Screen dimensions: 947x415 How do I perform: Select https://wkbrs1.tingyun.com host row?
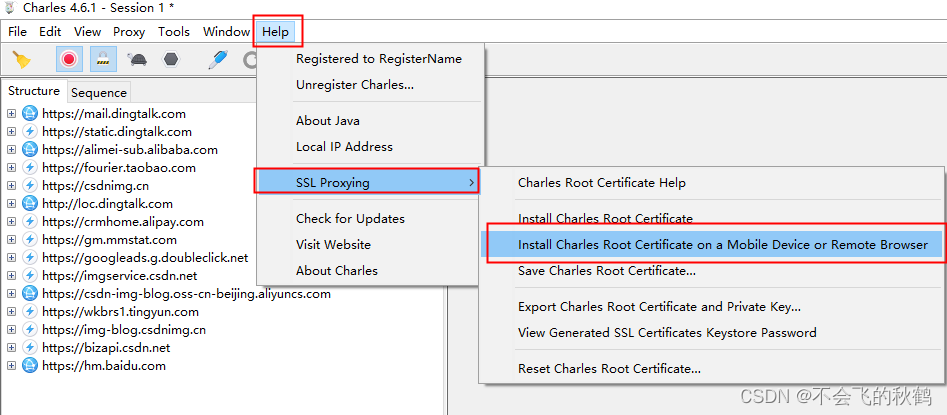(120, 312)
